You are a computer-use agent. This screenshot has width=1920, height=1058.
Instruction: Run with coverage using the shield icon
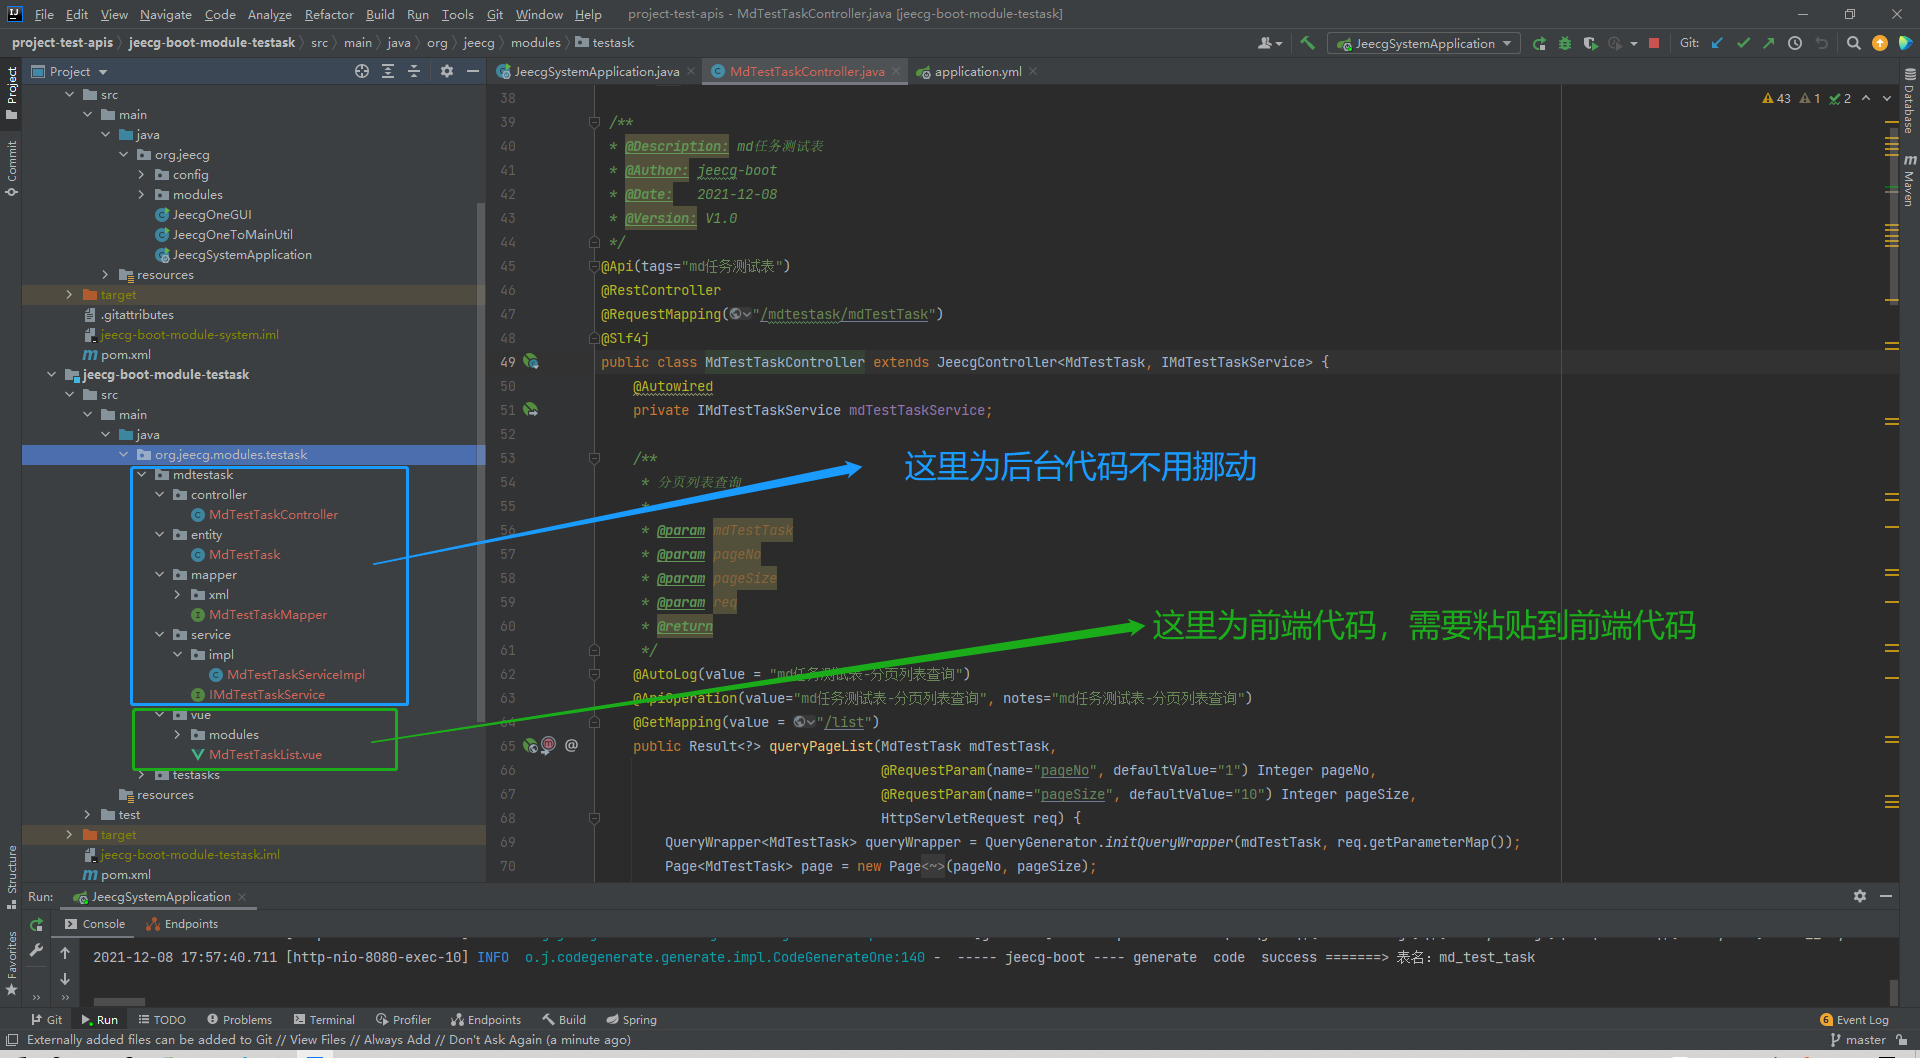pos(1590,43)
